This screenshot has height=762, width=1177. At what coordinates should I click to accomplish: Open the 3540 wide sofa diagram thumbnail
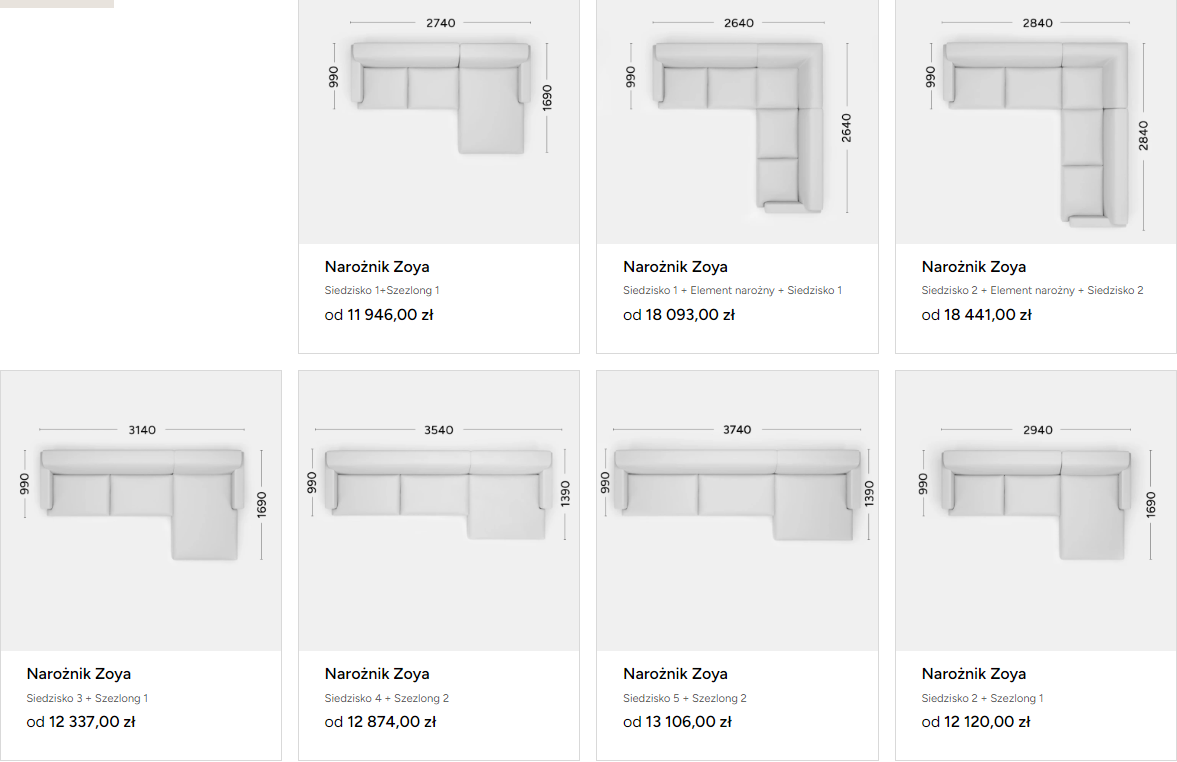point(439,511)
